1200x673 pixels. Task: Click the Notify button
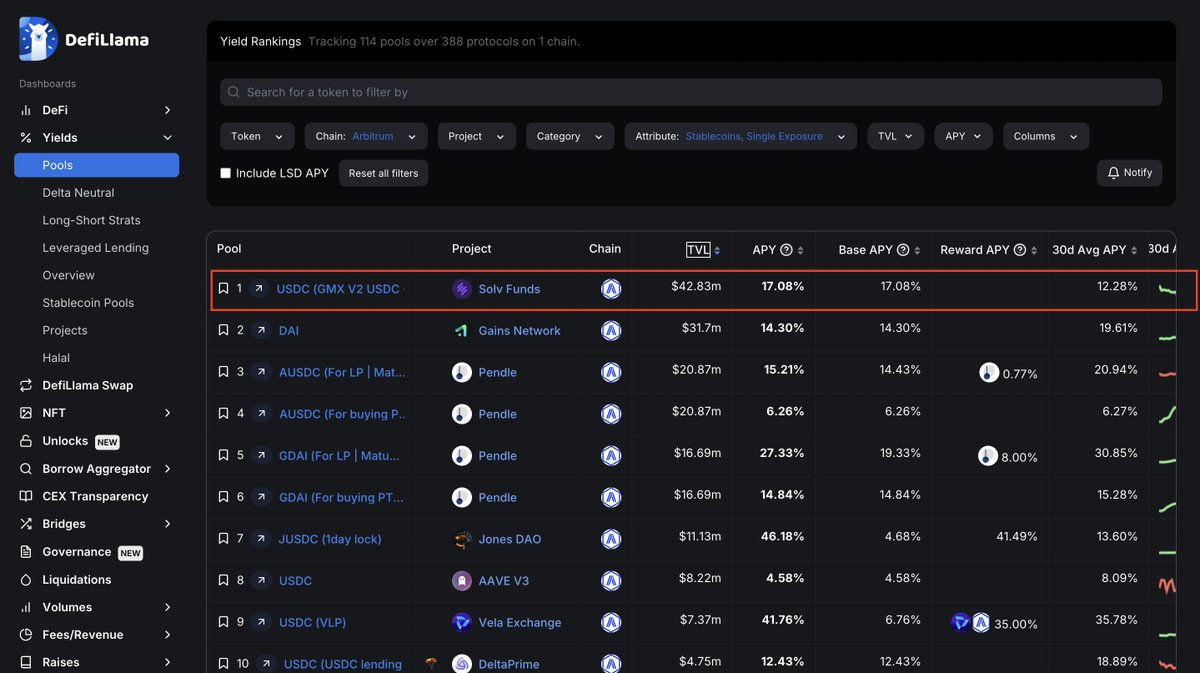click(1129, 173)
